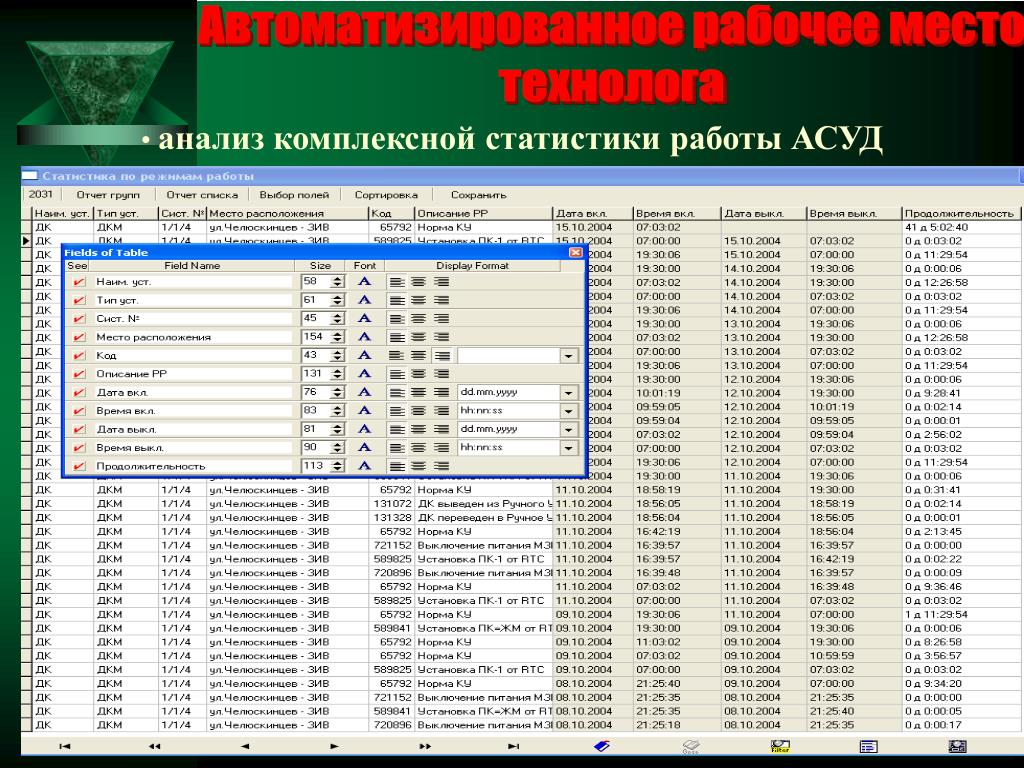1024x768 pixels.
Task: Click the size value 154 input
Action: click(x=315, y=337)
